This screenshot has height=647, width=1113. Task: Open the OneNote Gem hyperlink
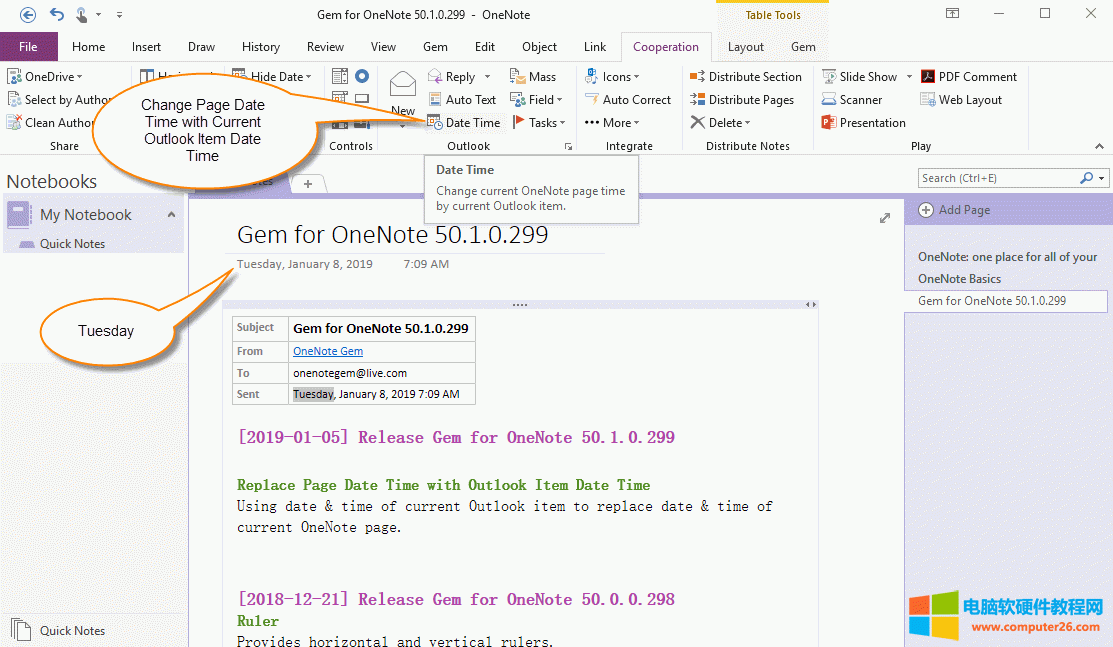328,350
